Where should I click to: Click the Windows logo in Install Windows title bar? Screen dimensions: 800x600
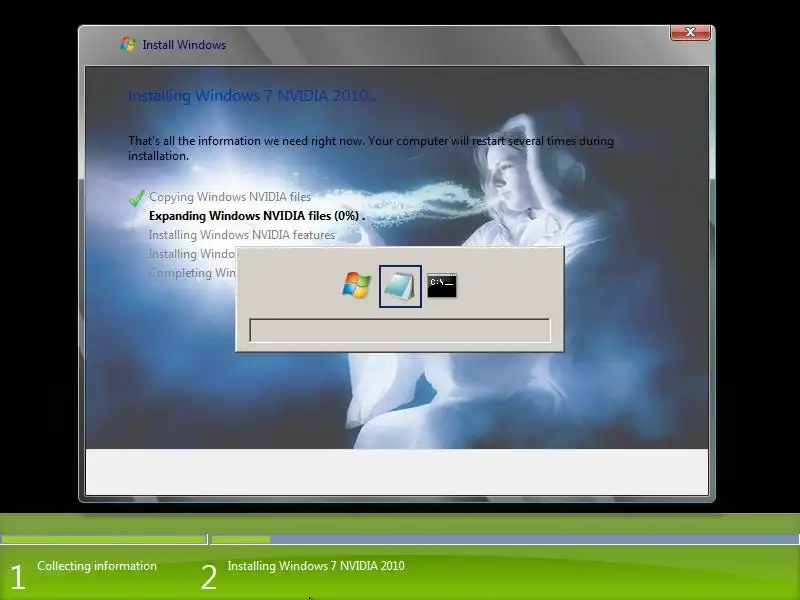(128, 44)
